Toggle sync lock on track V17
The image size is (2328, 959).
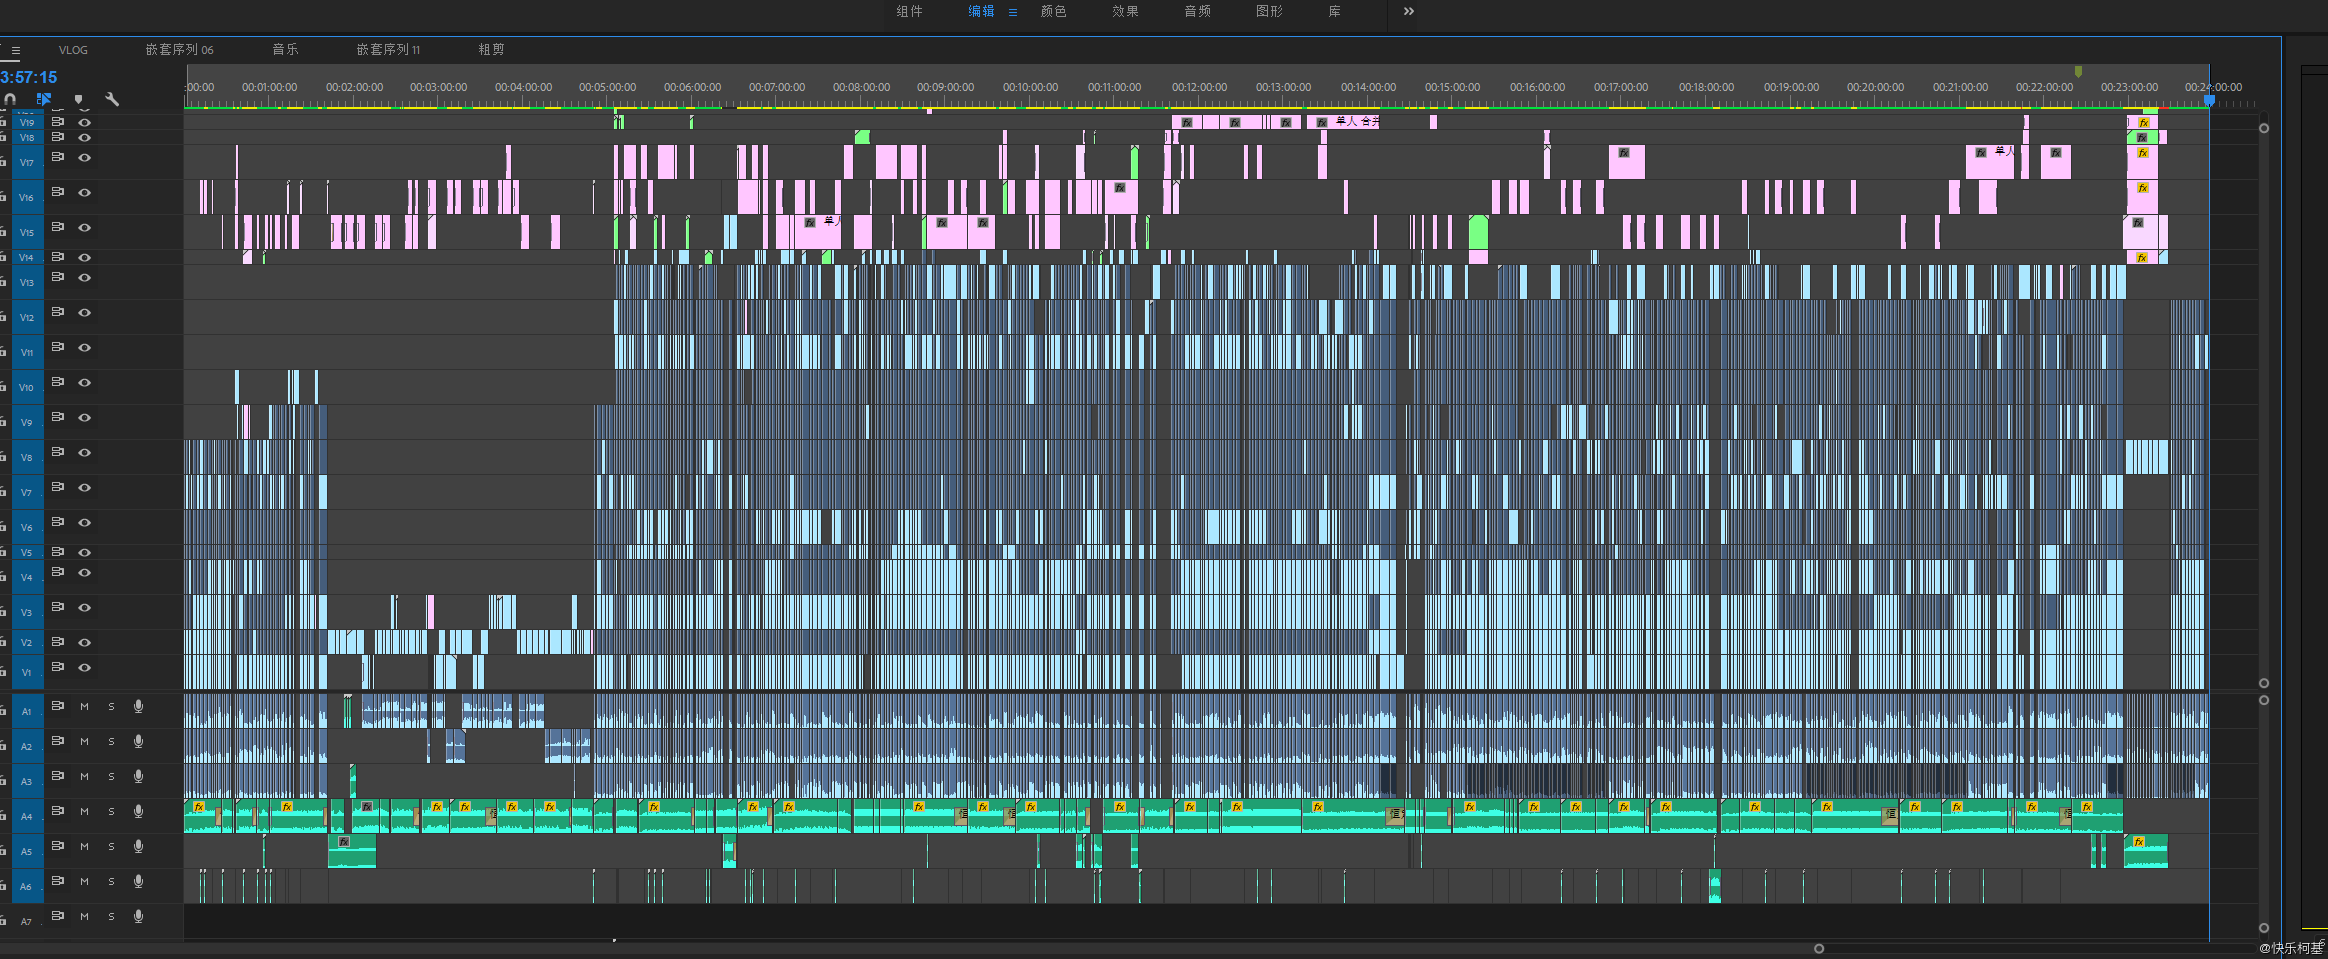coord(58,157)
